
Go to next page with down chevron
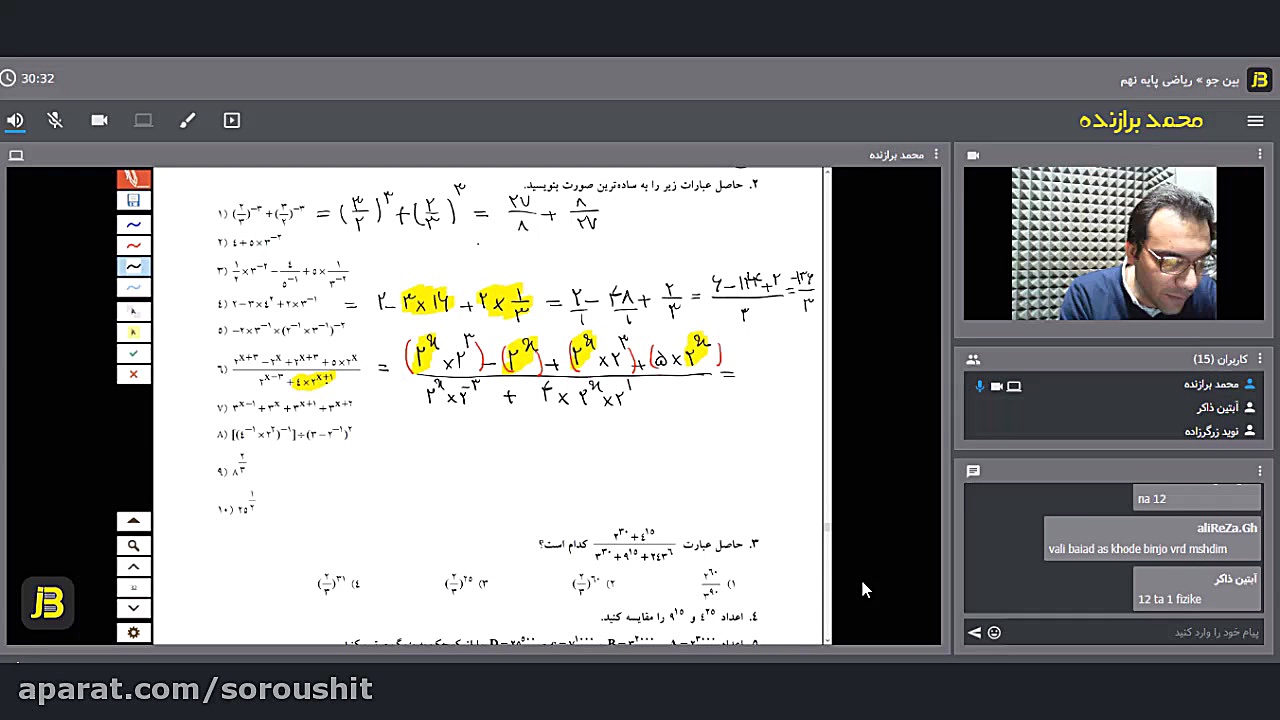133,608
